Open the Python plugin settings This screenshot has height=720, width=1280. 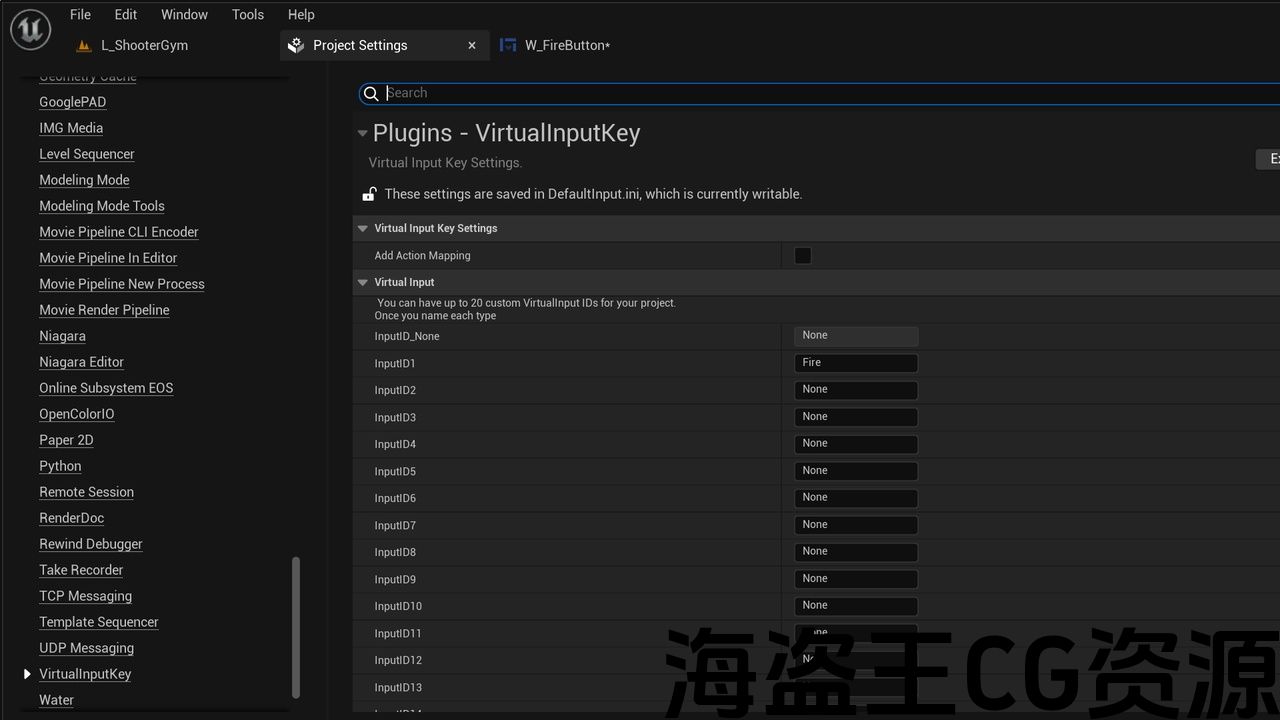coord(60,466)
